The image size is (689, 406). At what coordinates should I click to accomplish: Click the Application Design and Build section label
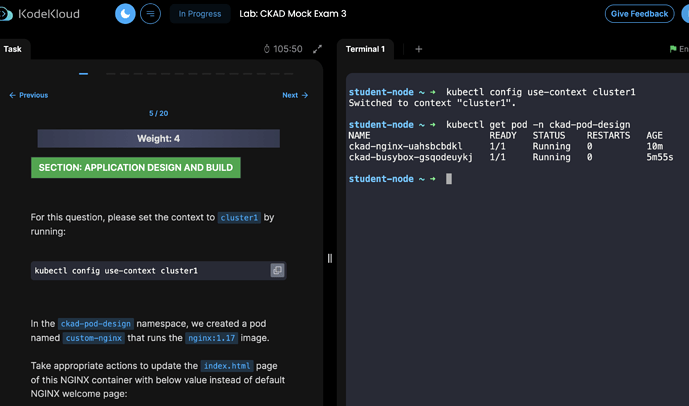pos(136,168)
